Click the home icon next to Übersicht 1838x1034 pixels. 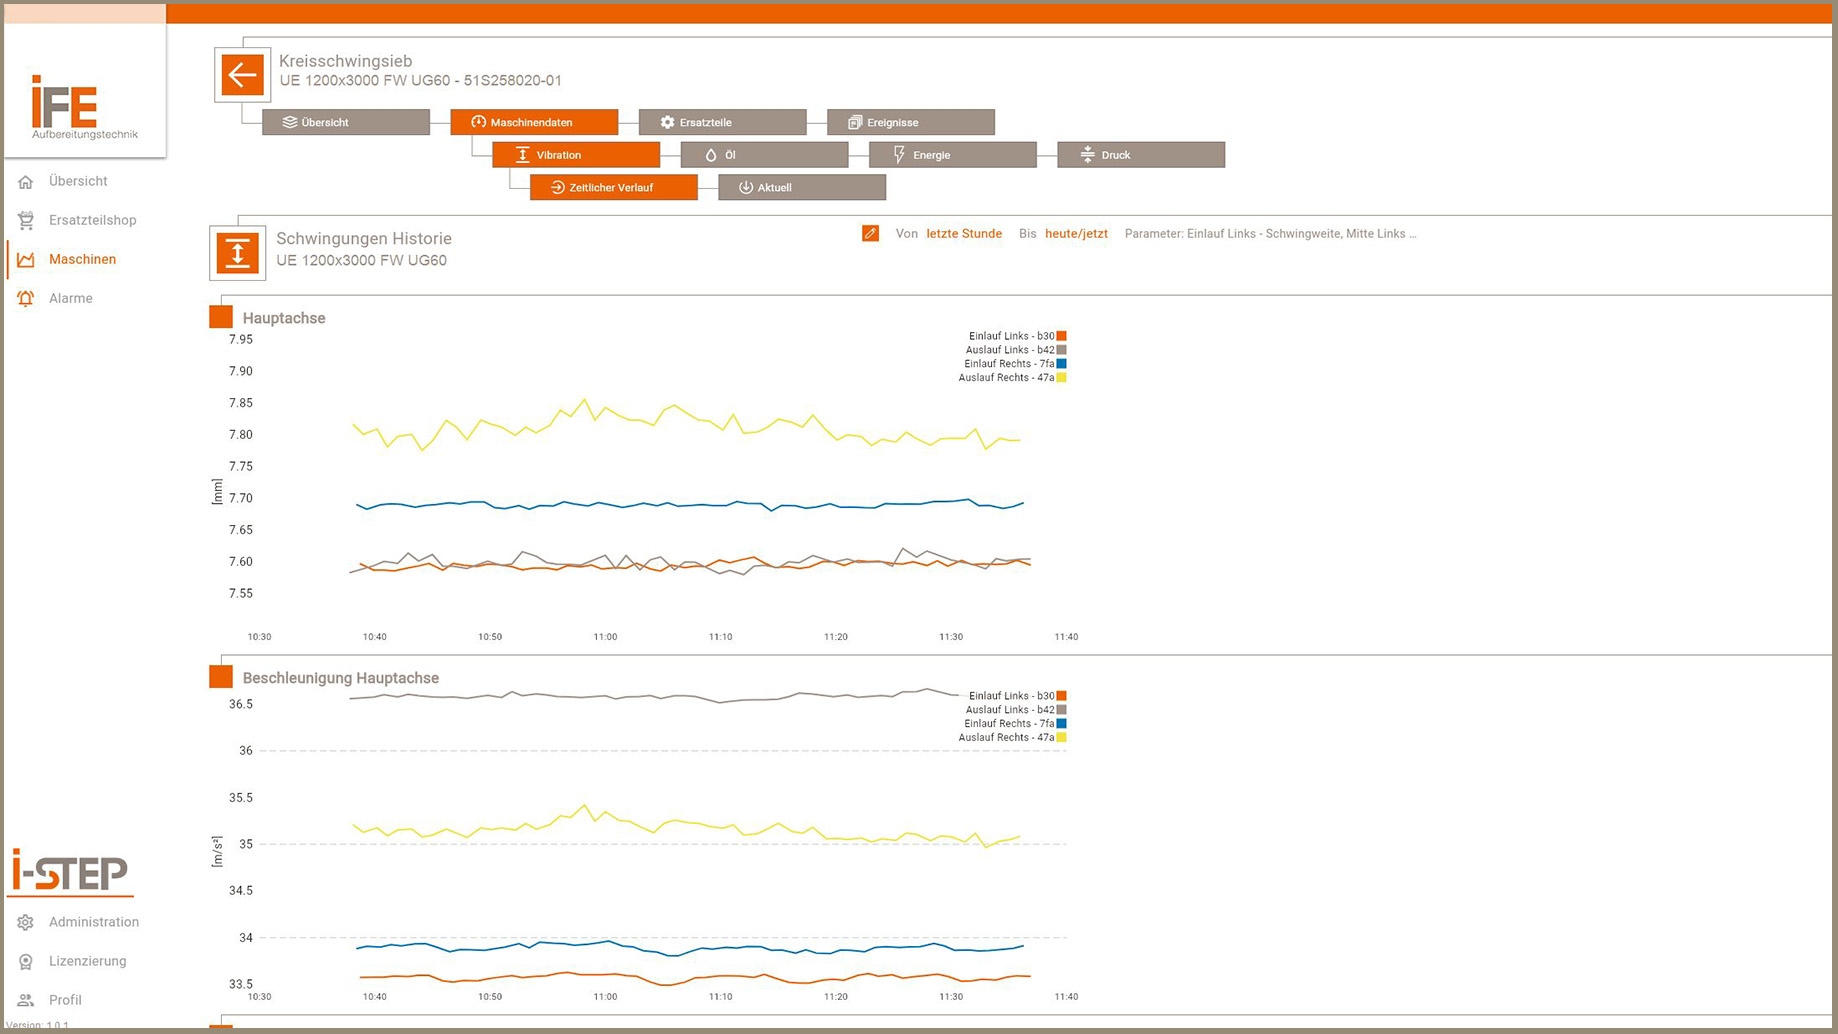(26, 182)
